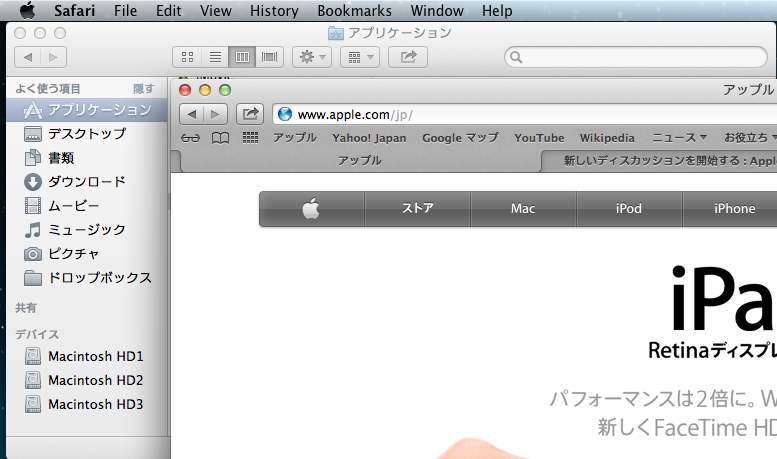Click 隠す to hide favorites section

(x=143, y=89)
